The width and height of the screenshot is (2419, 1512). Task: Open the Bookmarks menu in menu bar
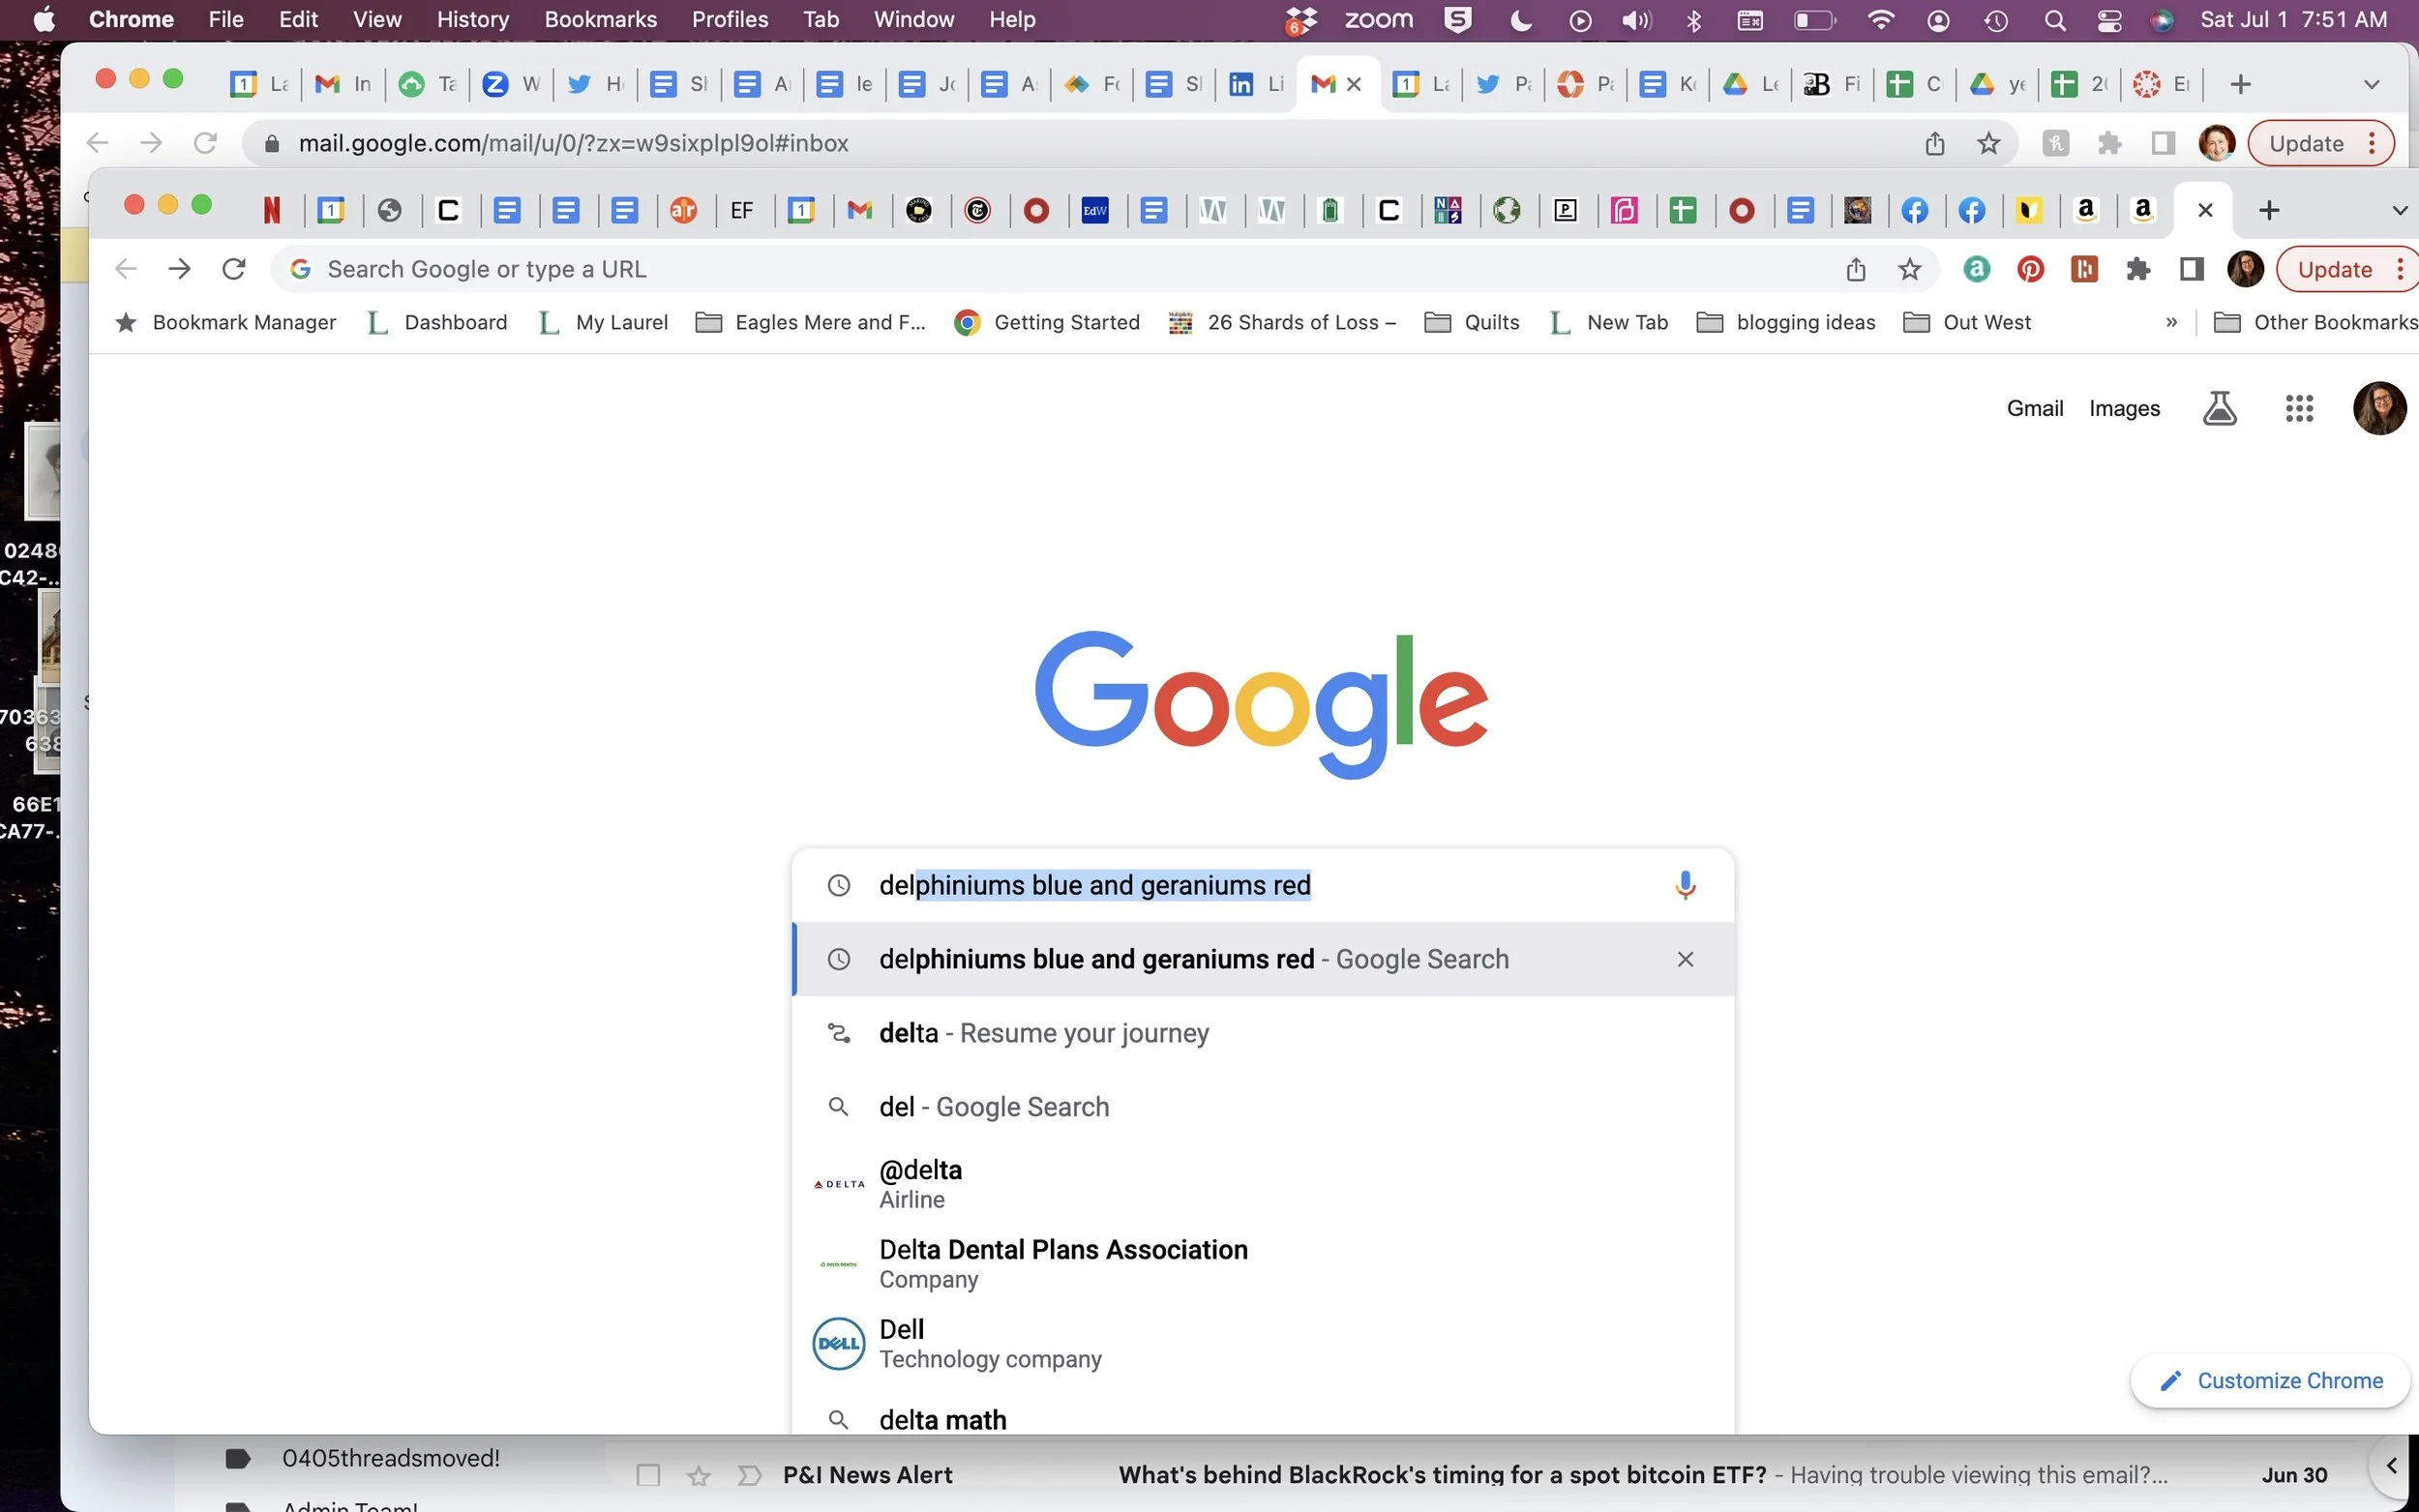point(600,20)
